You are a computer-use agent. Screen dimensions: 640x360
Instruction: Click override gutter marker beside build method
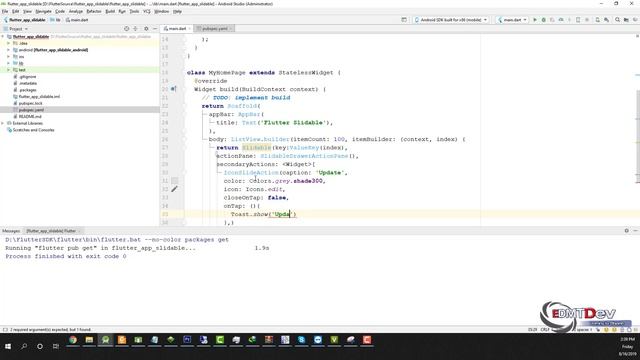173,89
